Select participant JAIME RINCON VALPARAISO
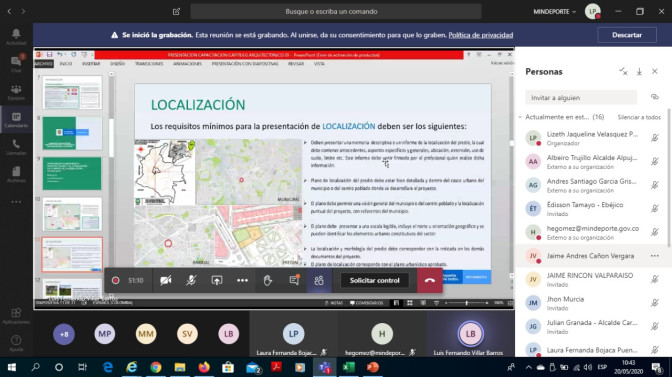 click(591, 279)
